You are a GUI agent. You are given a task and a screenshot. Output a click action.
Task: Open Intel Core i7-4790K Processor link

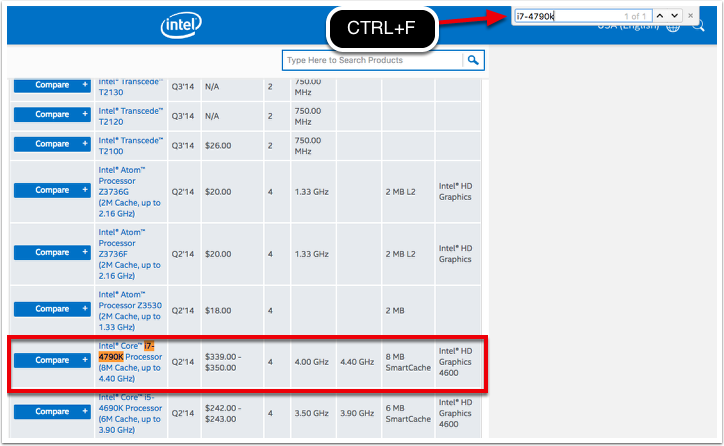click(130, 362)
